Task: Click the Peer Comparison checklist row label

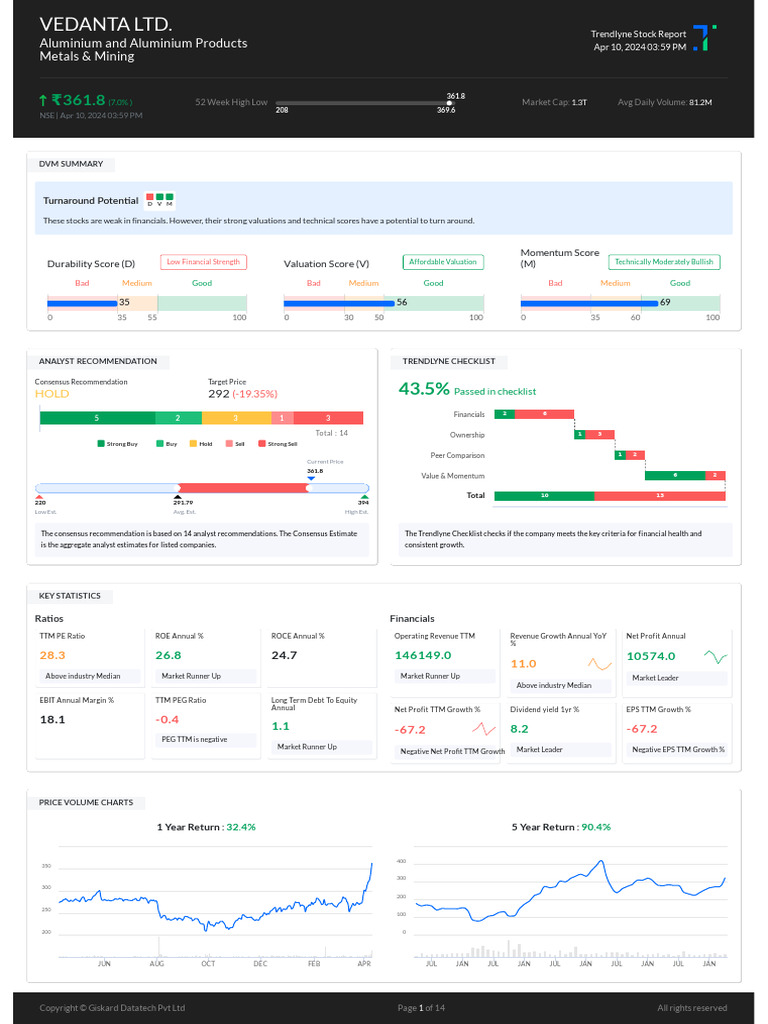Action: (x=457, y=455)
